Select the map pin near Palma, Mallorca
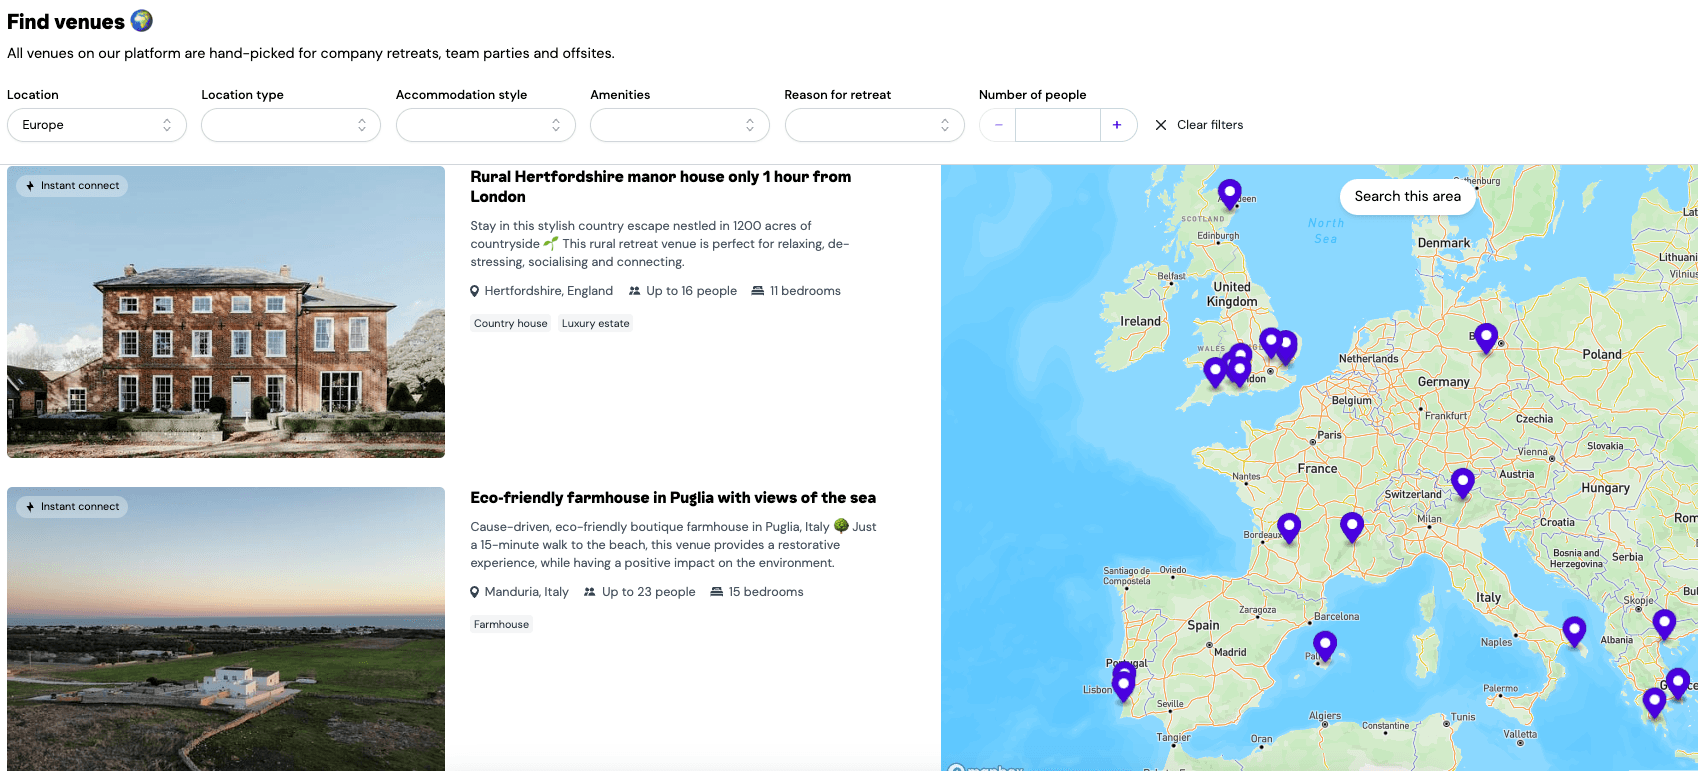The image size is (1698, 771). pyautogui.click(x=1325, y=645)
